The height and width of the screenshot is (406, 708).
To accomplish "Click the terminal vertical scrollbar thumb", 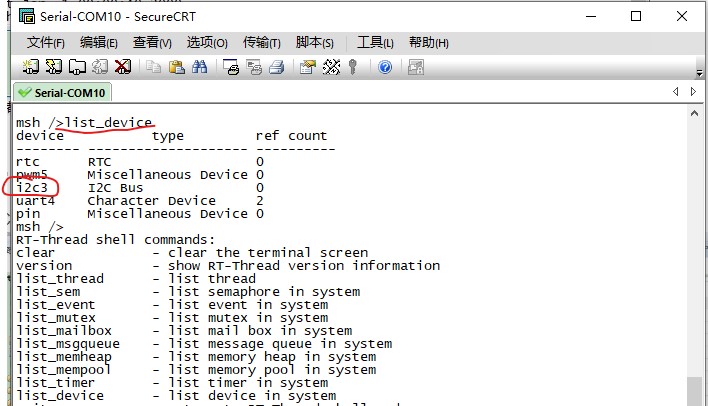I will 694,391.
